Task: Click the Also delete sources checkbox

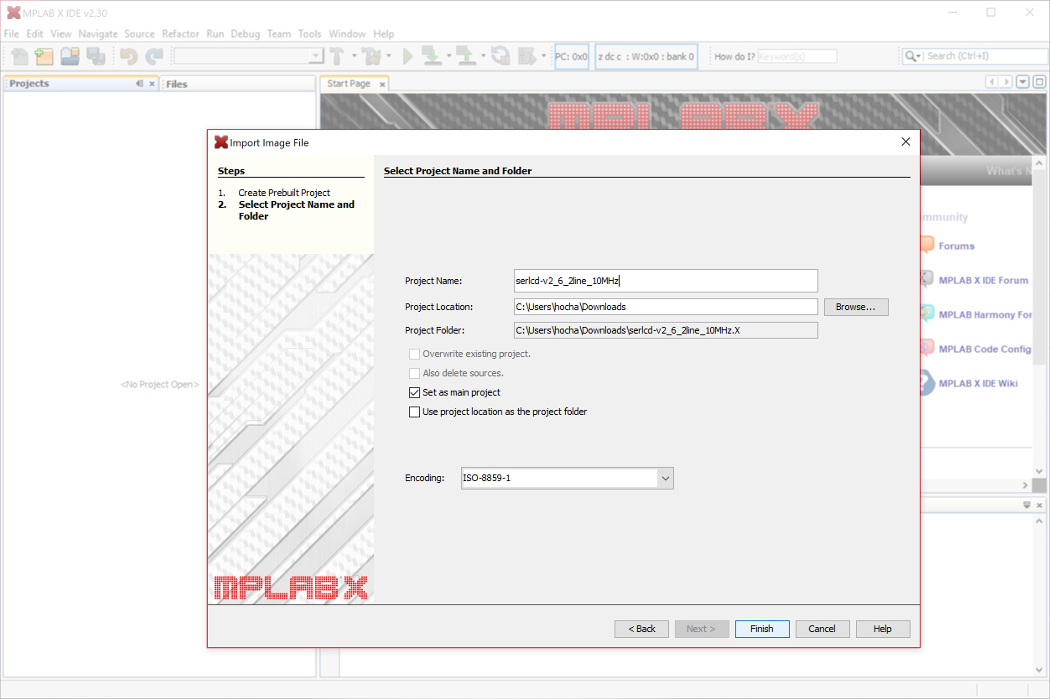Action: click(x=415, y=373)
